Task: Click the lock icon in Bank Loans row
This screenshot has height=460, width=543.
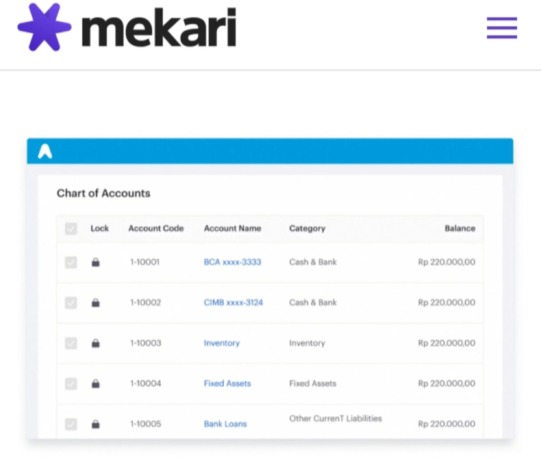Action: [x=96, y=424]
